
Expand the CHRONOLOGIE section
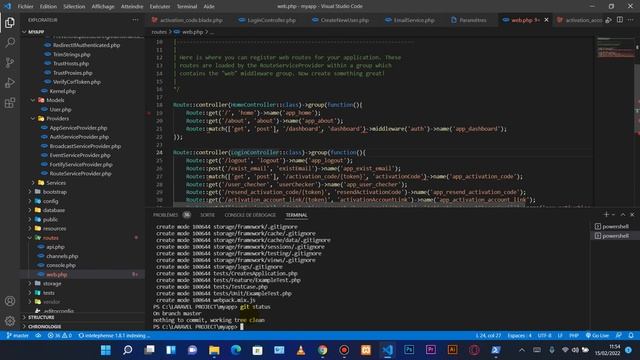pyautogui.click(x=44, y=327)
